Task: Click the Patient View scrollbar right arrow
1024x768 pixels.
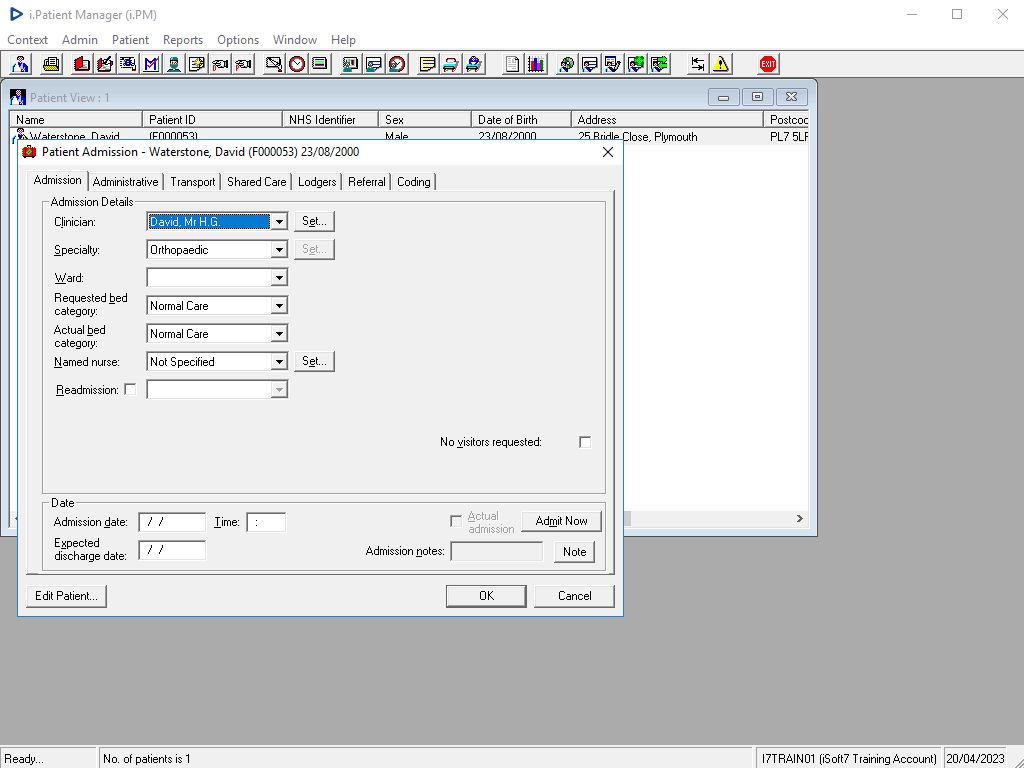Action: (x=799, y=519)
